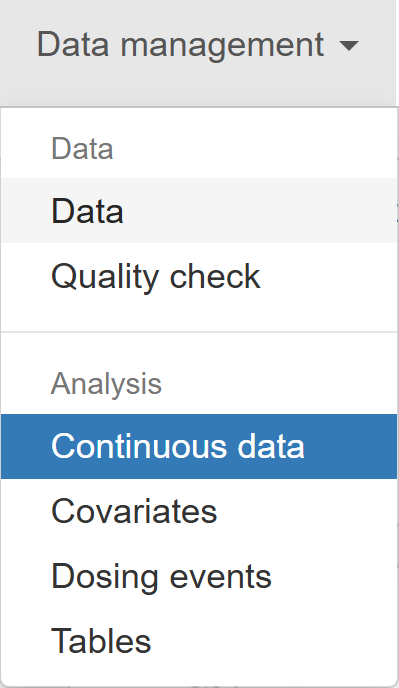Open the Data menu entry
Screen dimensions: 399x688
(x=199, y=211)
